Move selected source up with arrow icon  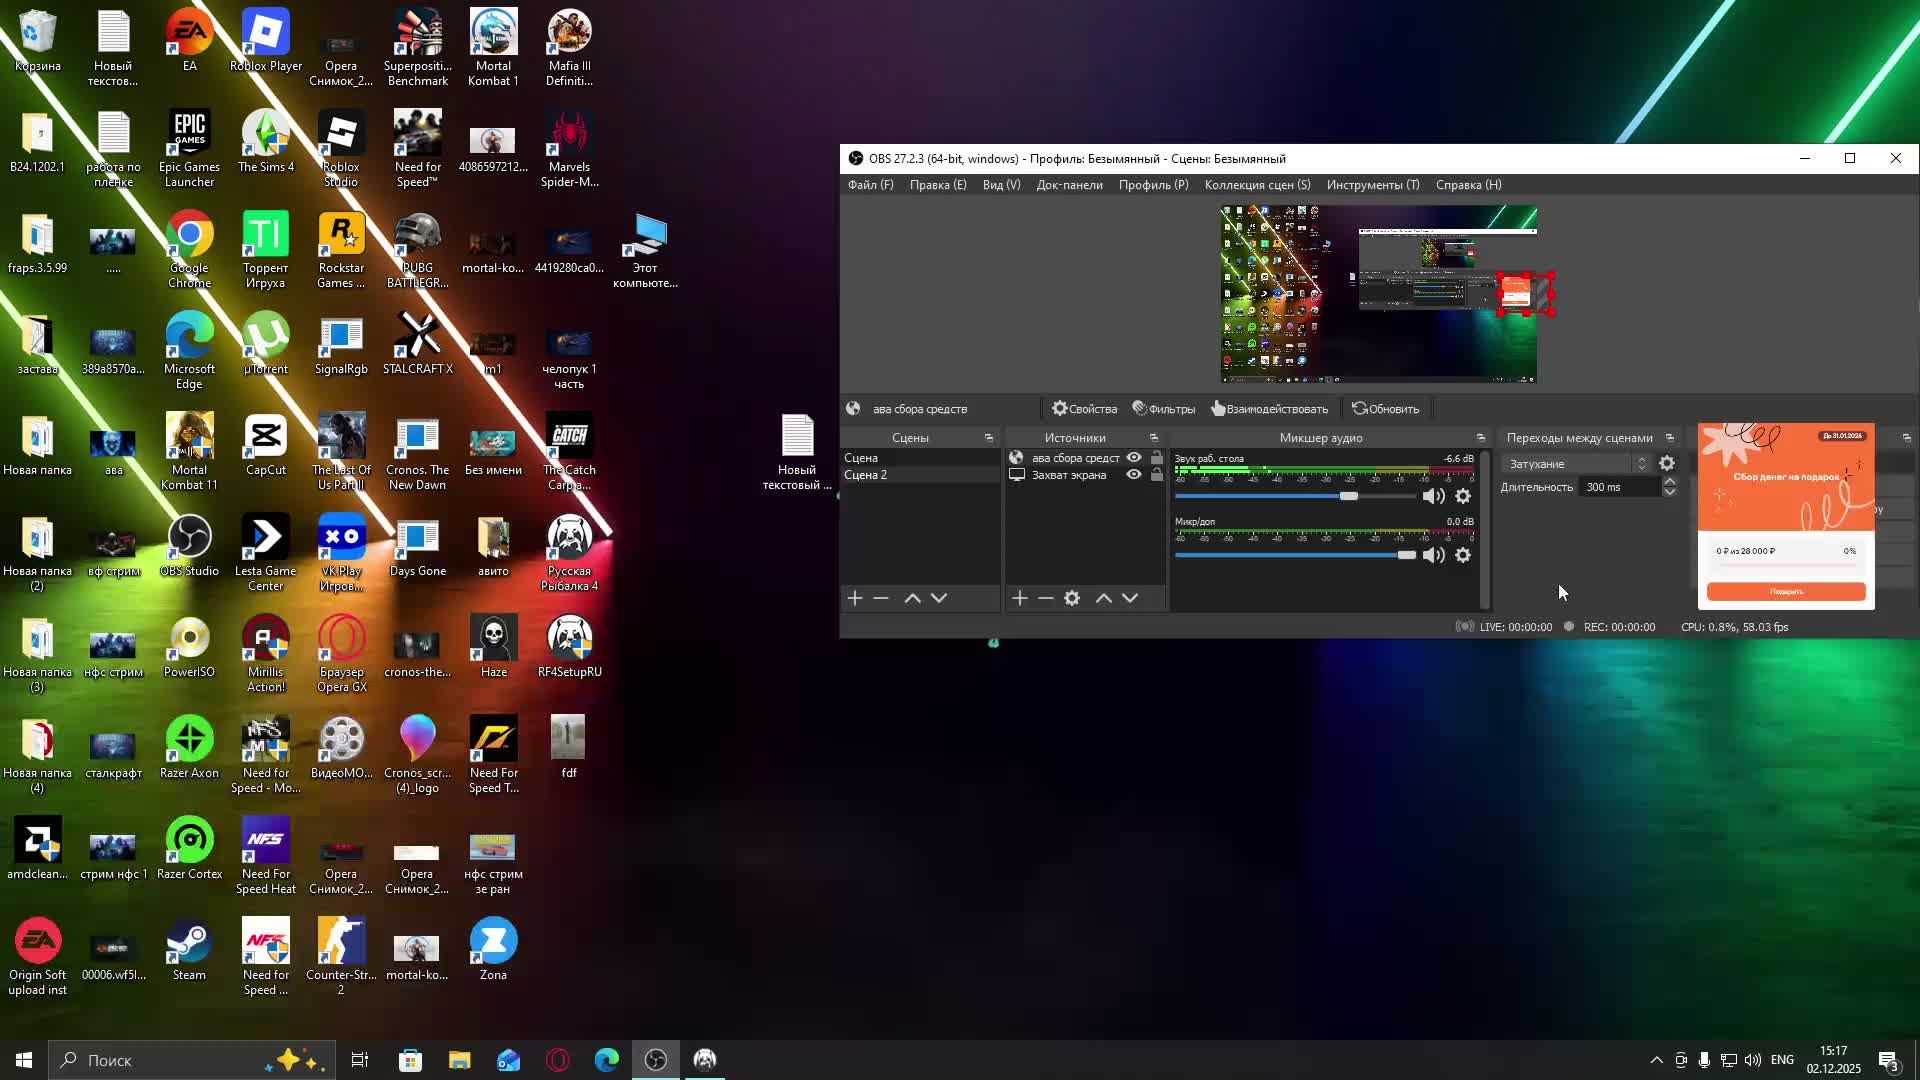(1104, 598)
